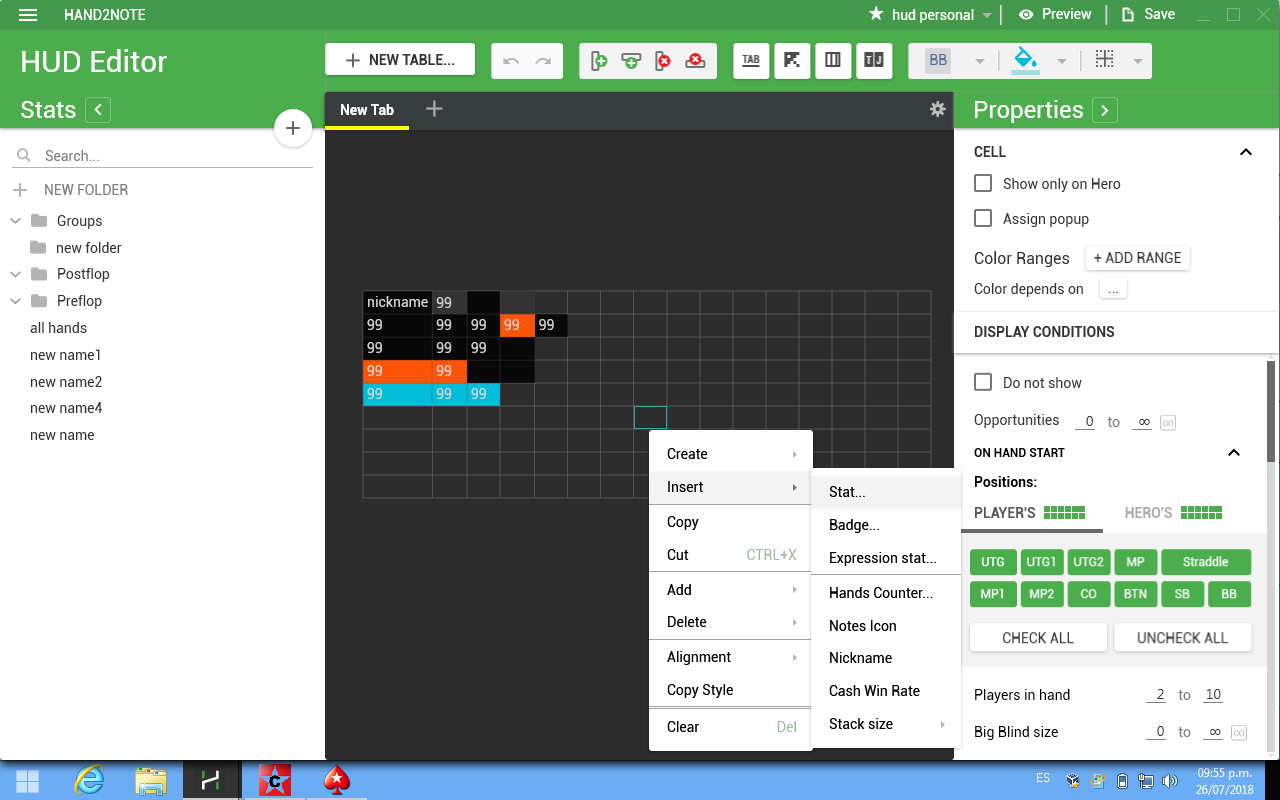Click the undo arrow in toolbar
Image resolution: width=1280 pixels, height=800 pixels.
coord(511,61)
